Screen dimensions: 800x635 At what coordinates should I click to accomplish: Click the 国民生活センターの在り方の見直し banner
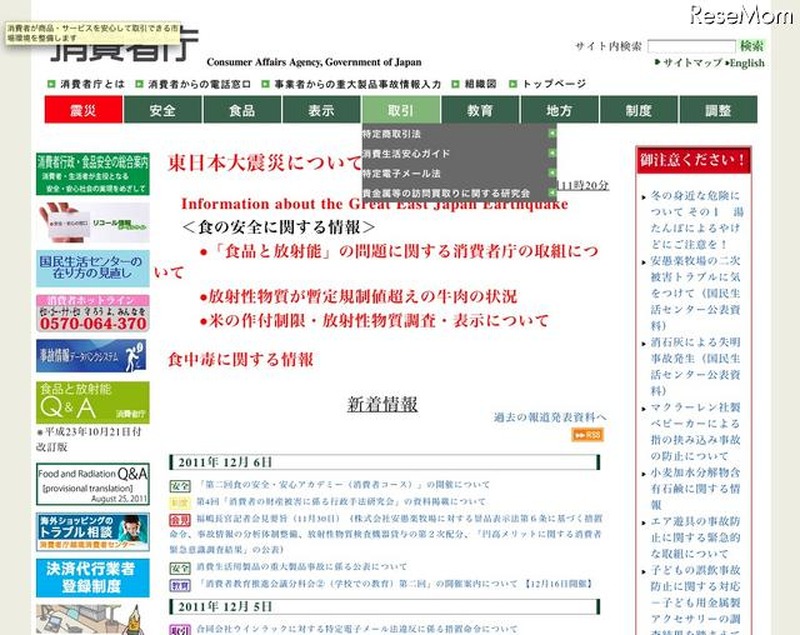coord(93,269)
